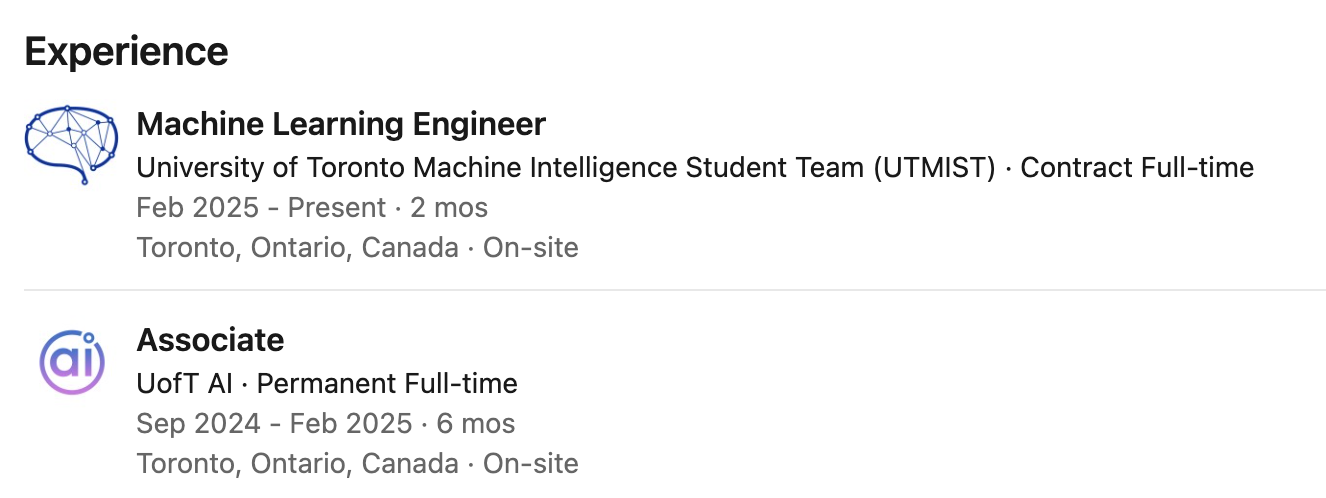Click the Feb 2025 - Present date range
Screen dimensions: 1326x498
[260, 208]
